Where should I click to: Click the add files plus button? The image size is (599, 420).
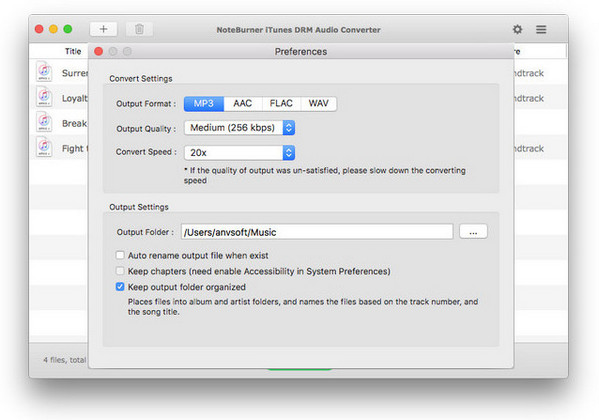click(x=103, y=29)
